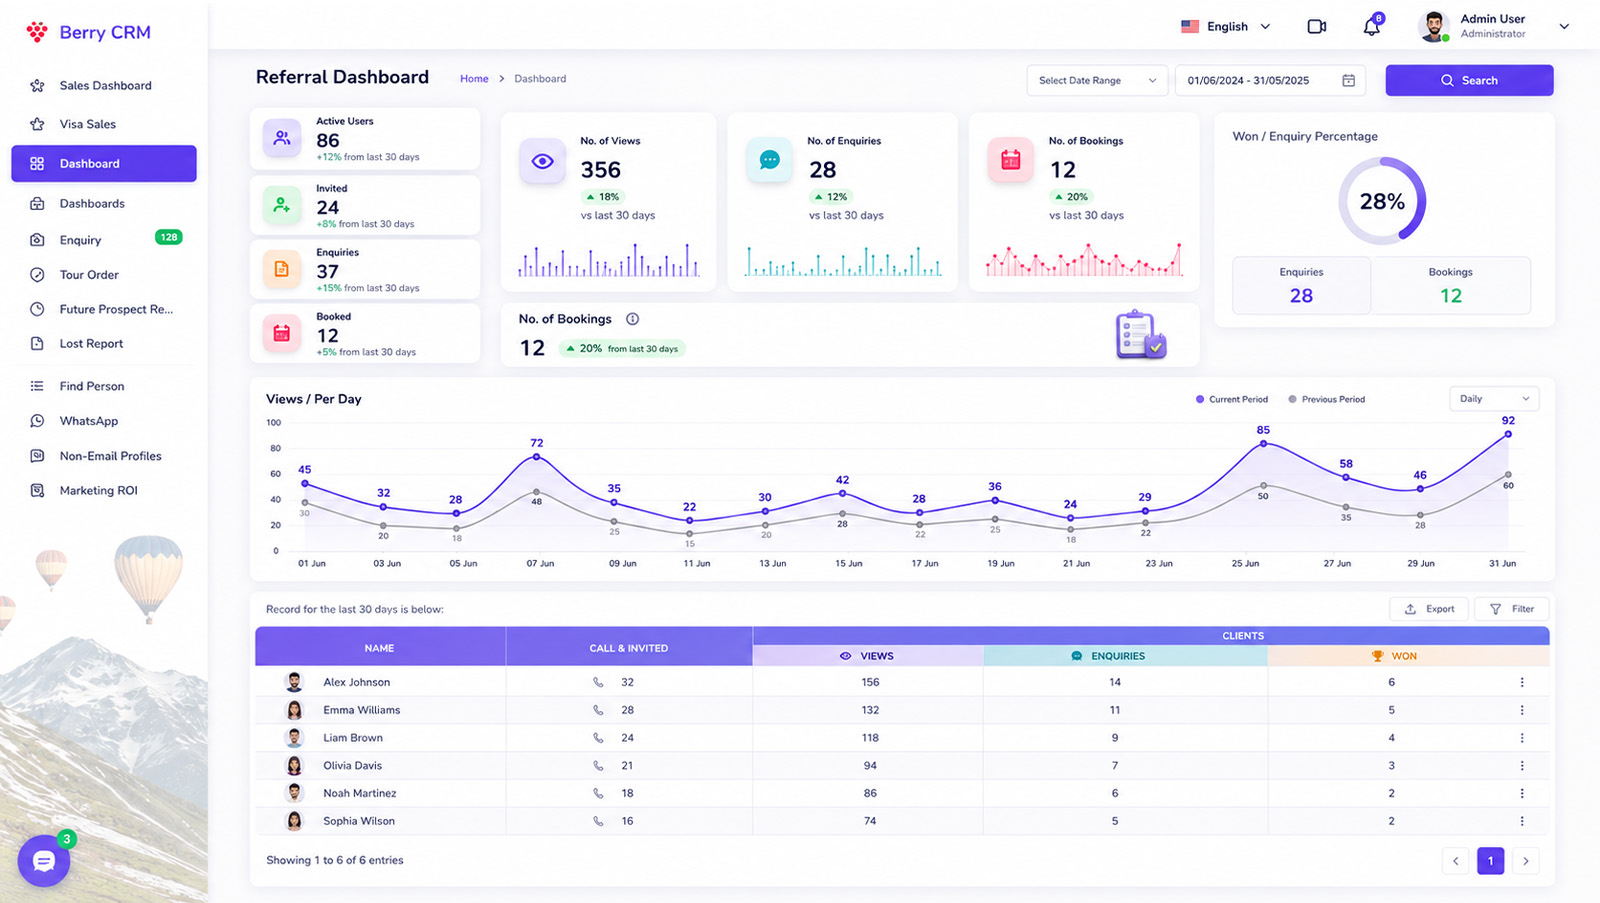This screenshot has height=903, width=1600.
Task: Click the Views mini bar chart
Action: point(608,260)
